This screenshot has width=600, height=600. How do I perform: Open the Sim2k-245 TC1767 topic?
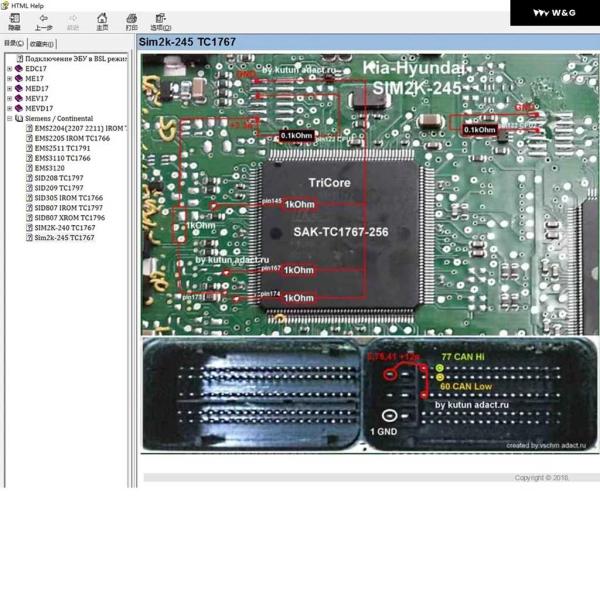click(64, 238)
